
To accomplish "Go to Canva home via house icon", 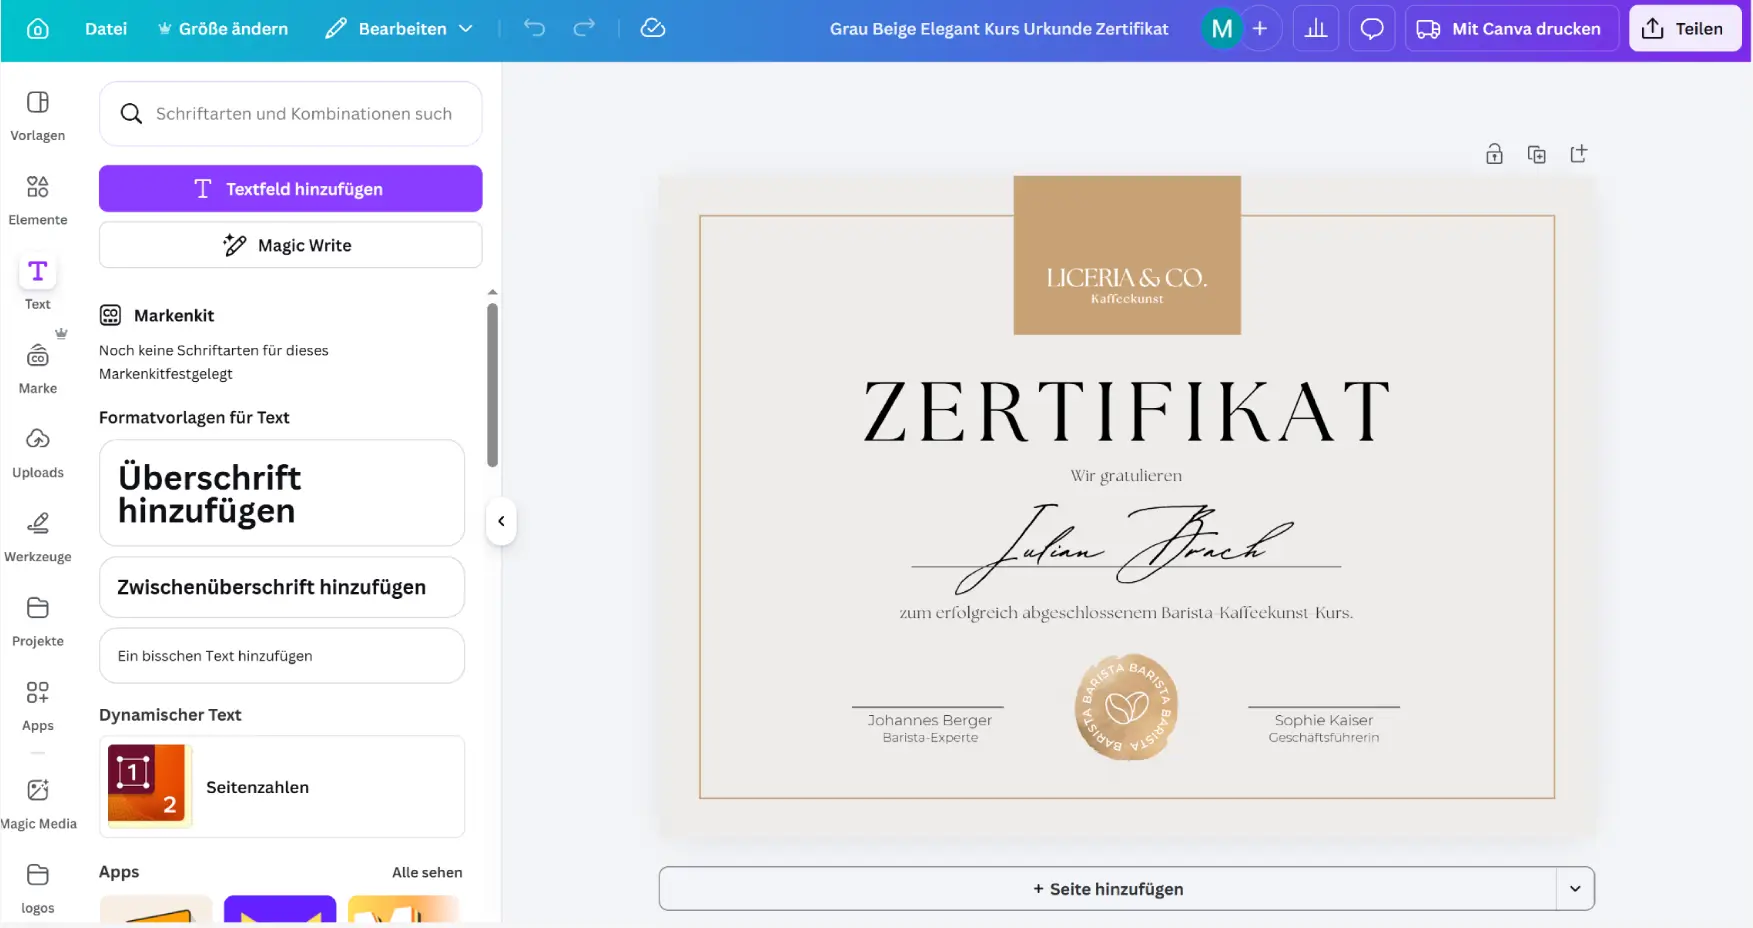I will click(38, 28).
